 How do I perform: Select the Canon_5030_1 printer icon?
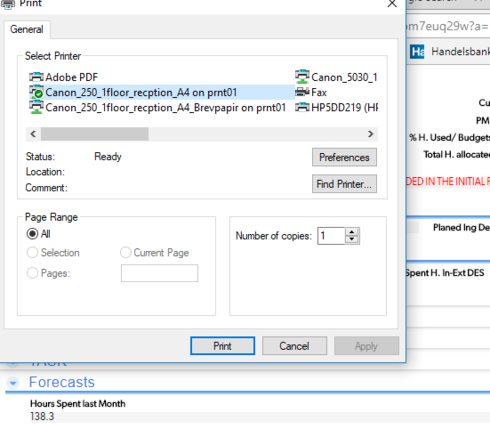tap(302, 77)
